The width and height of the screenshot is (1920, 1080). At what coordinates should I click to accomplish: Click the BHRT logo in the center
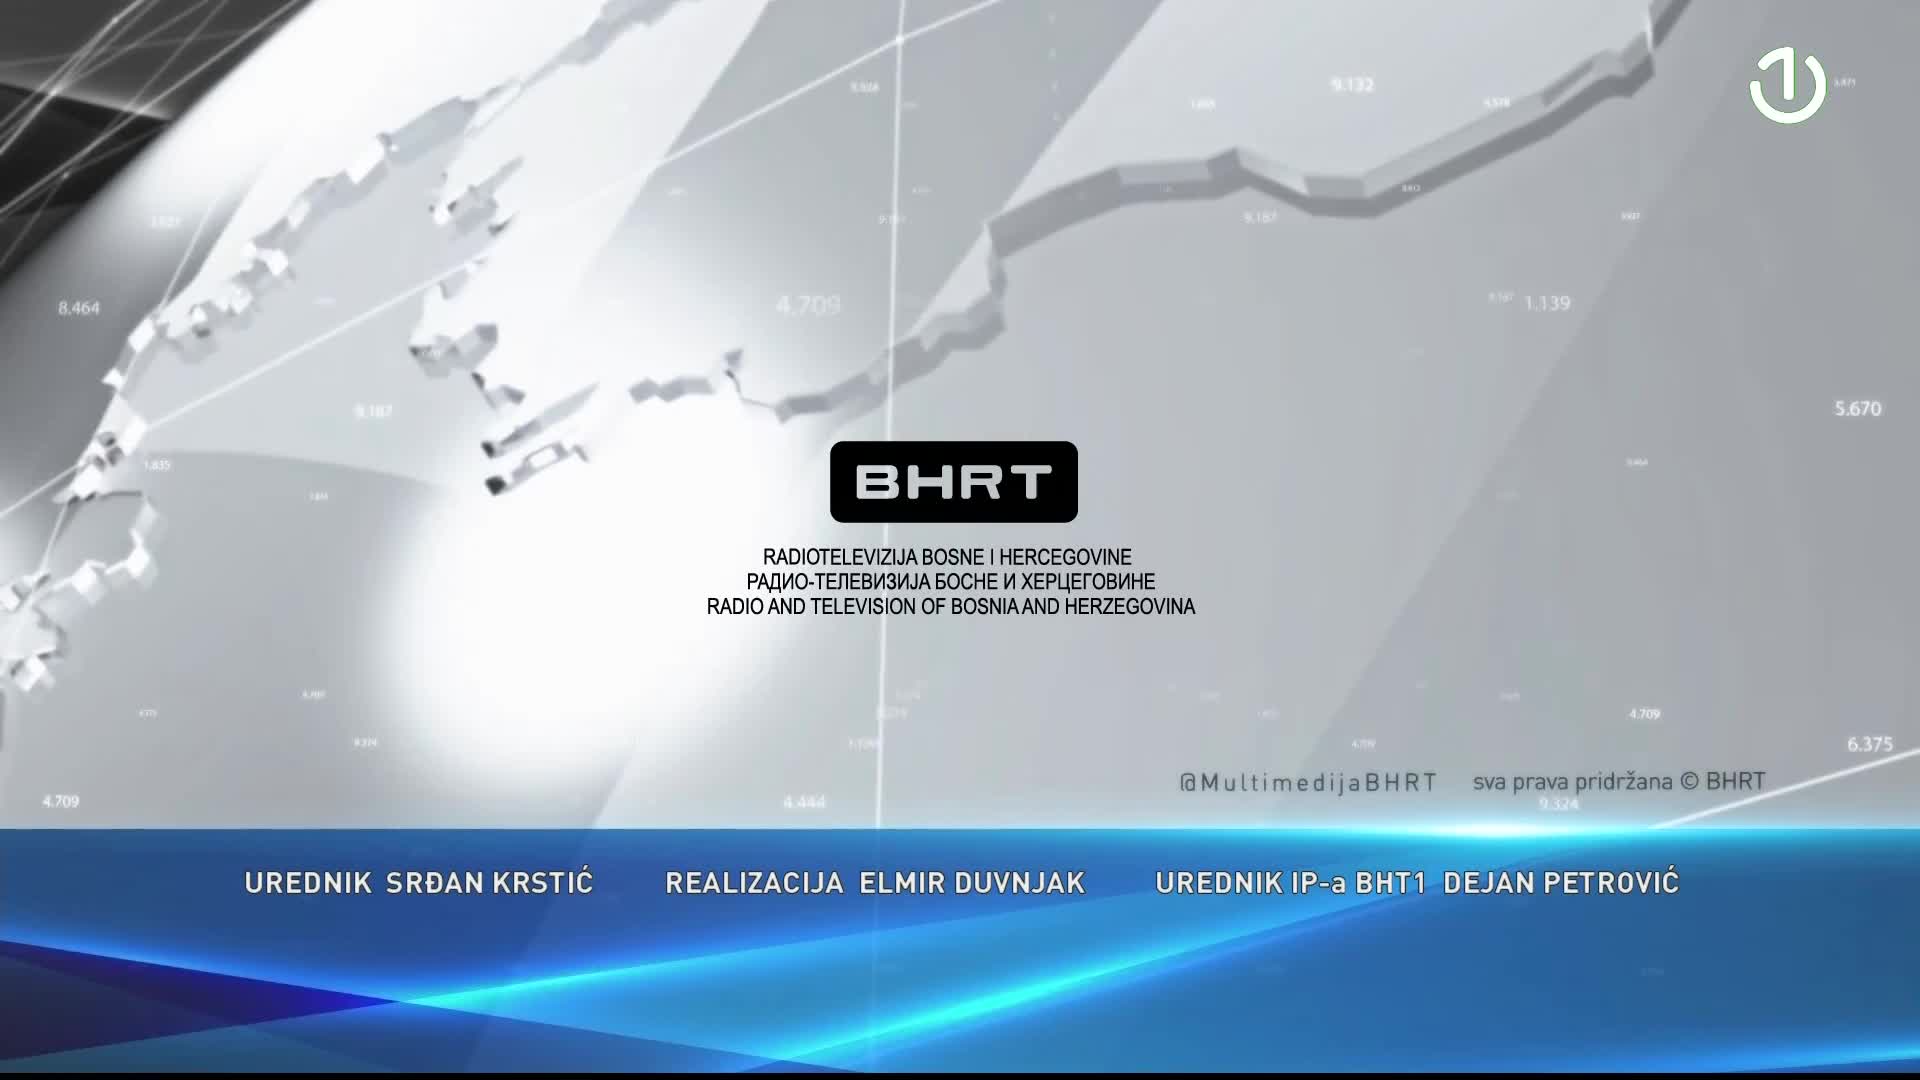point(953,482)
